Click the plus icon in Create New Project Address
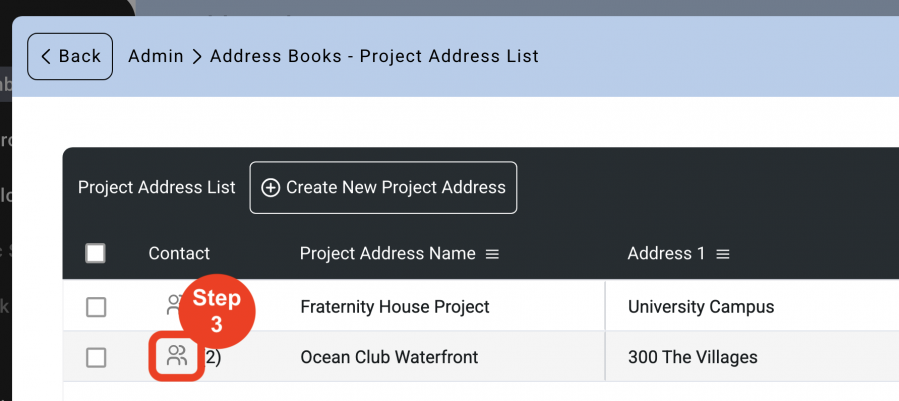The height and width of the screenshot is (401, 899). click(x=270, y=188)
